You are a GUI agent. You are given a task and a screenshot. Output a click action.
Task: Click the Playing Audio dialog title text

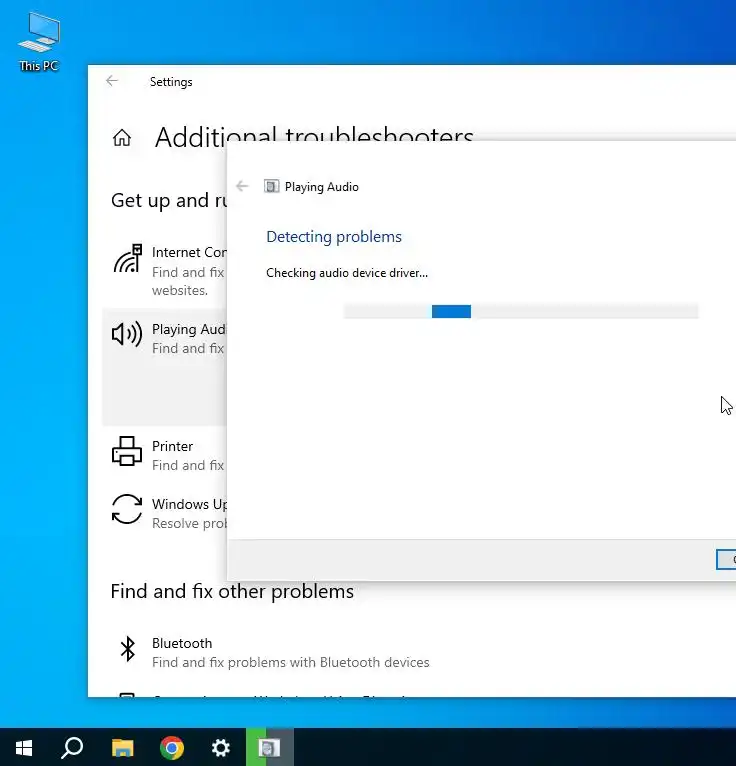[x=322, y=187]
